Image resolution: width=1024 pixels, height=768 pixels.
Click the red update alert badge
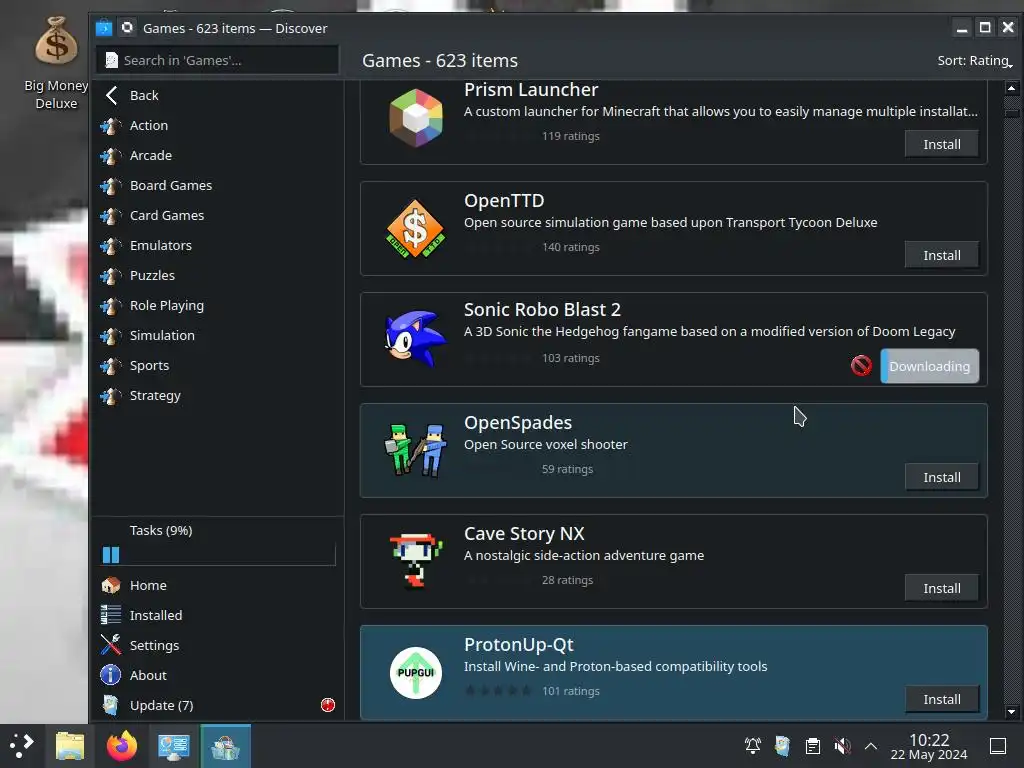(328, 705)
